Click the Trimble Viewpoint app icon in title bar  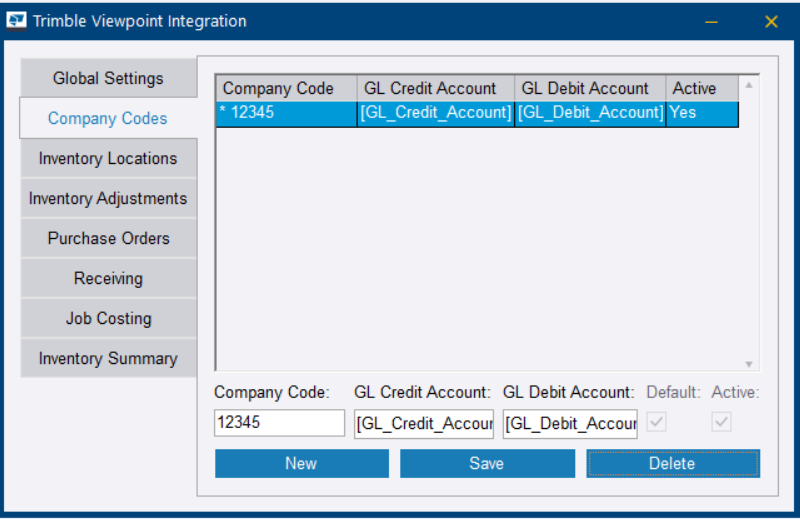16,21
